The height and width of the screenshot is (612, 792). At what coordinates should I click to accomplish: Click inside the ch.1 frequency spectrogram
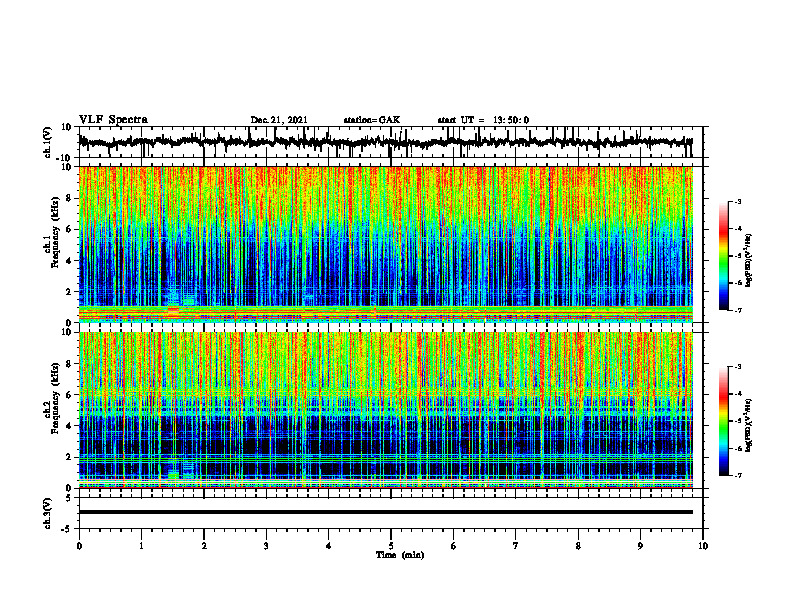pyautogui.click(x=385, y=244)
